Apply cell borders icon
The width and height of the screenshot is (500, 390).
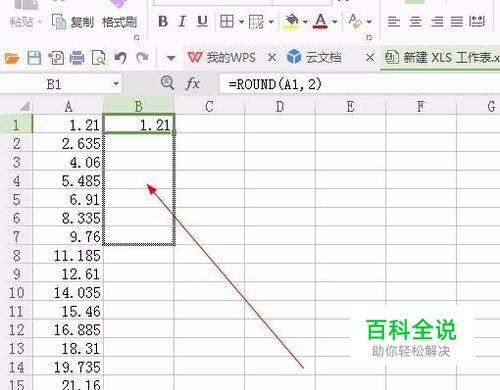pos(227,22)
